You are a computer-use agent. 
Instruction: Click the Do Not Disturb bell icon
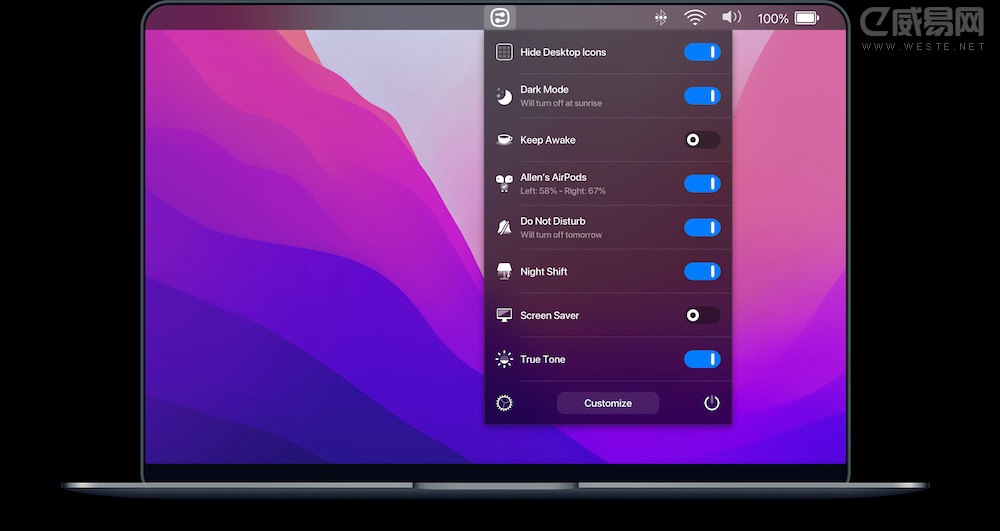point(505,228)
